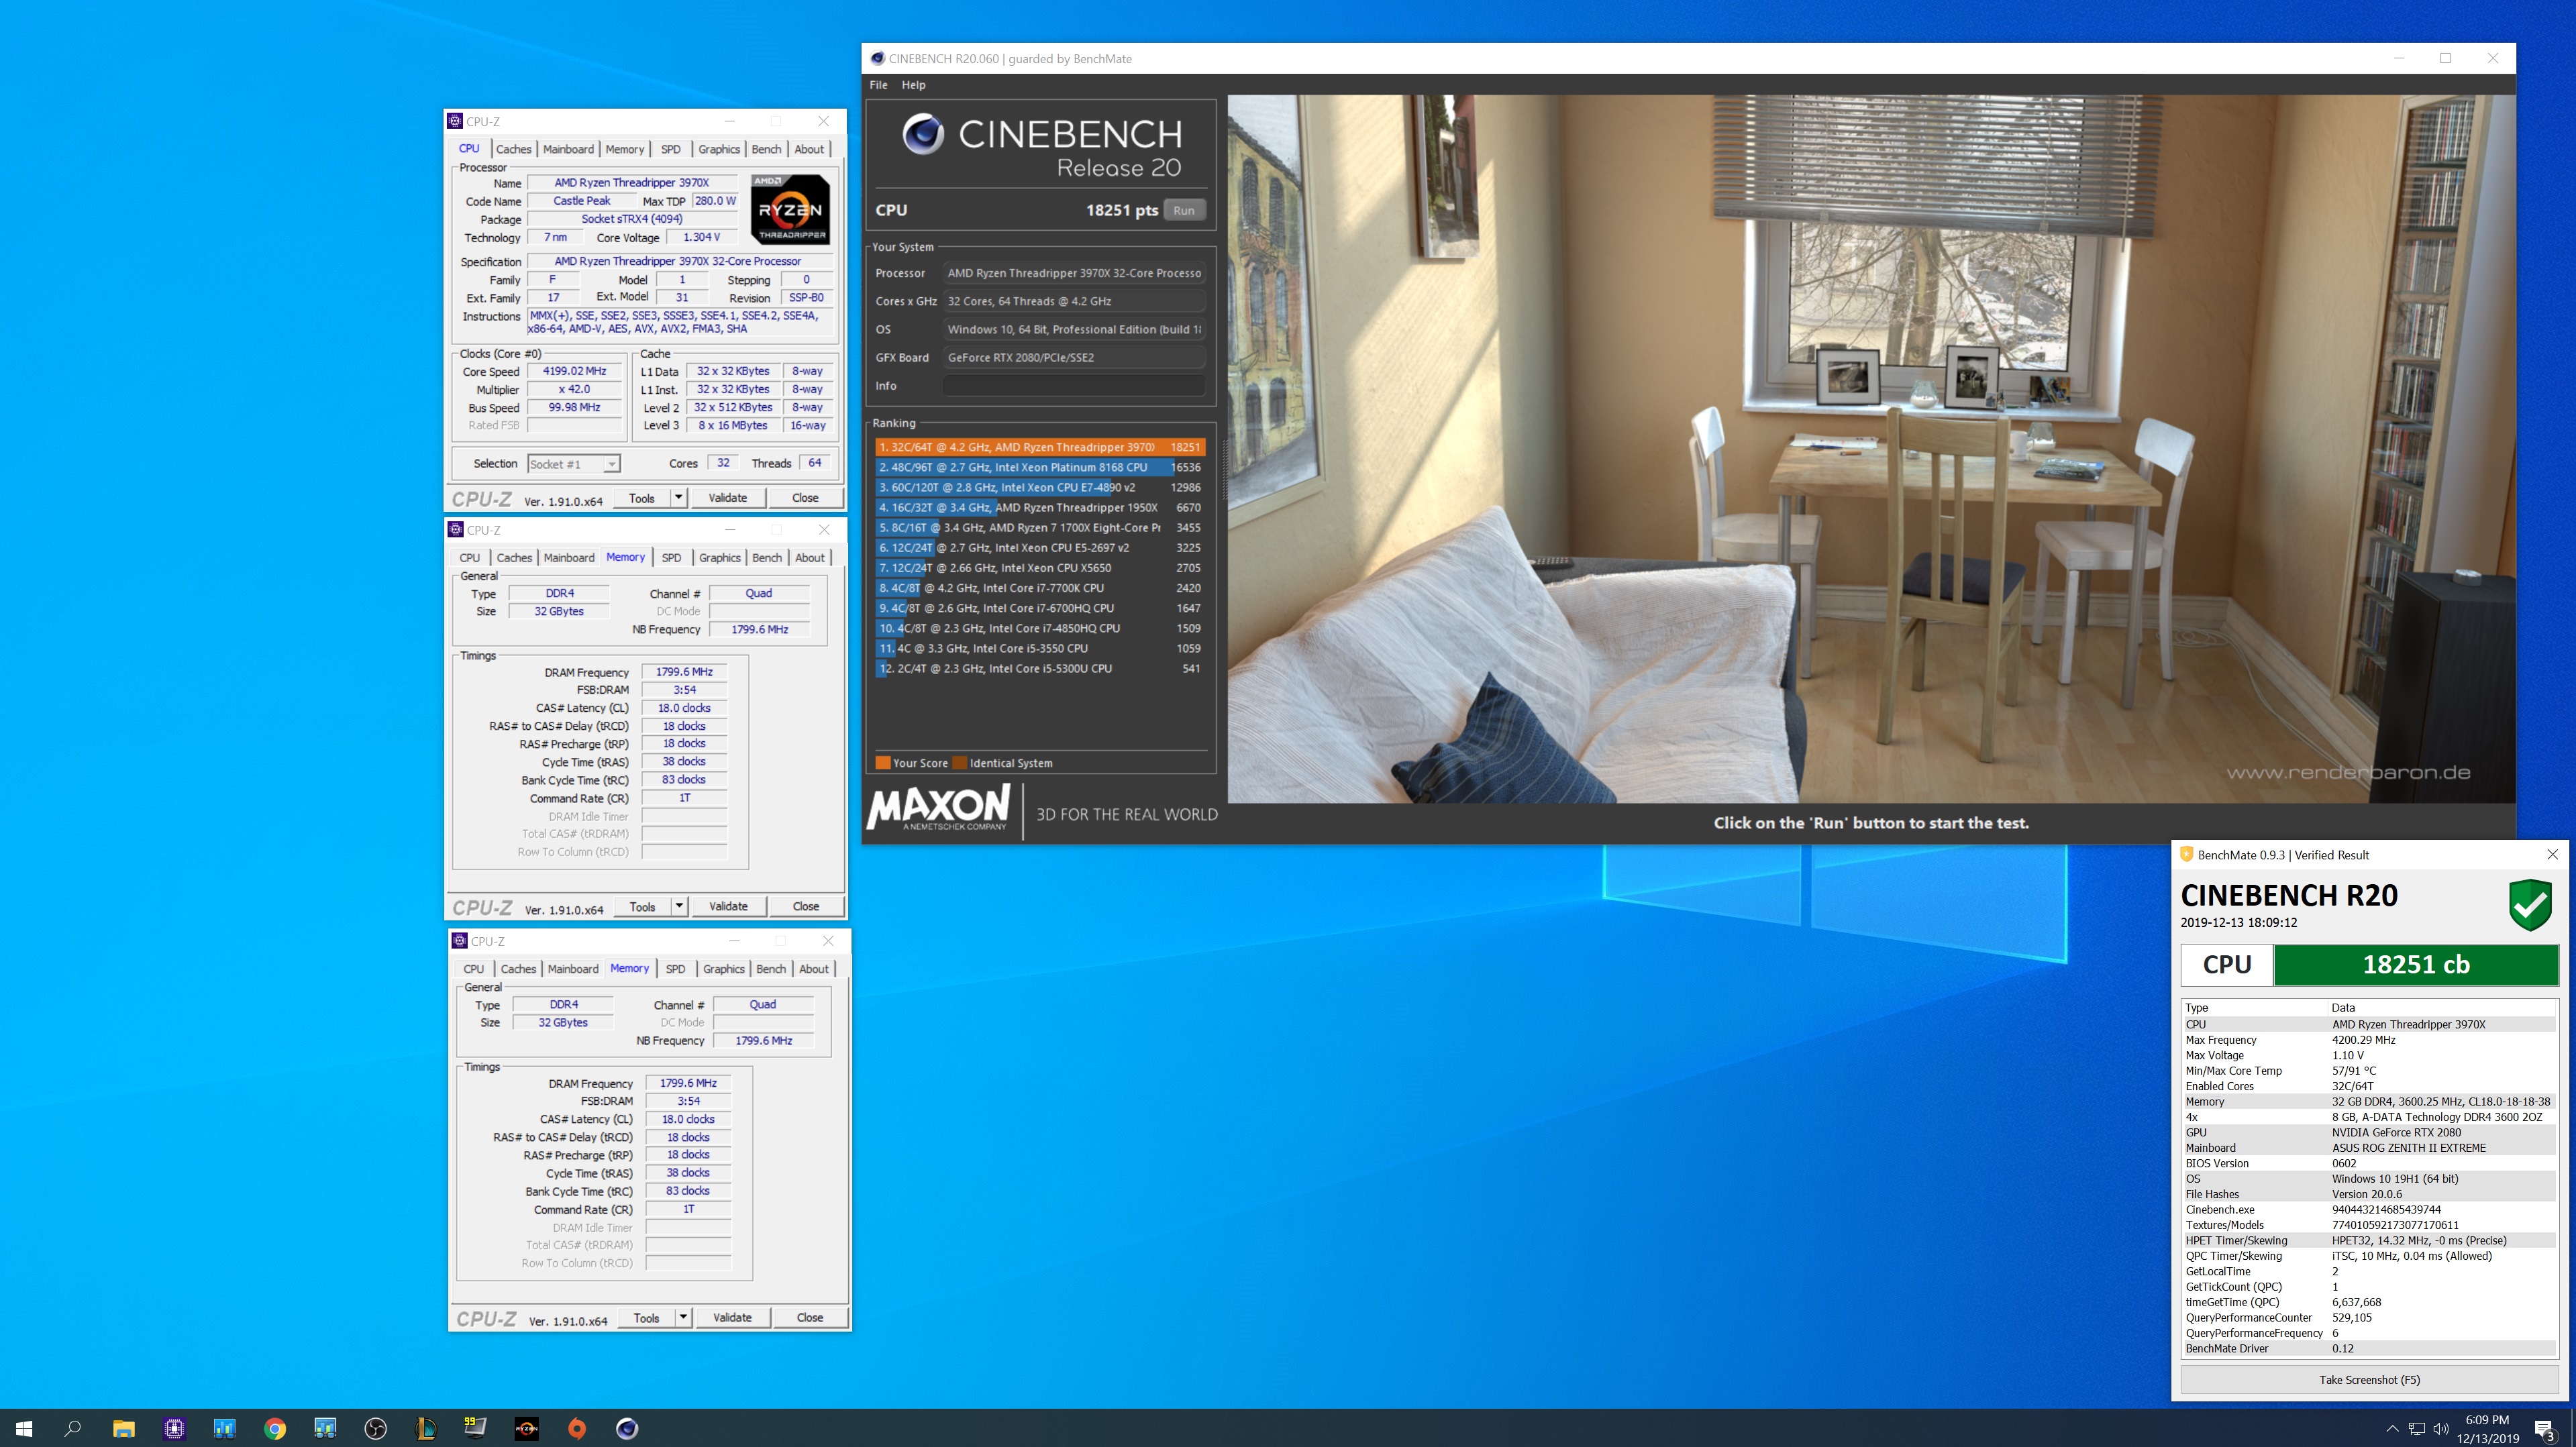
Task: Click the orange Origin taskbar icon
Action: pyautogui.click(x=577, y=1428)
